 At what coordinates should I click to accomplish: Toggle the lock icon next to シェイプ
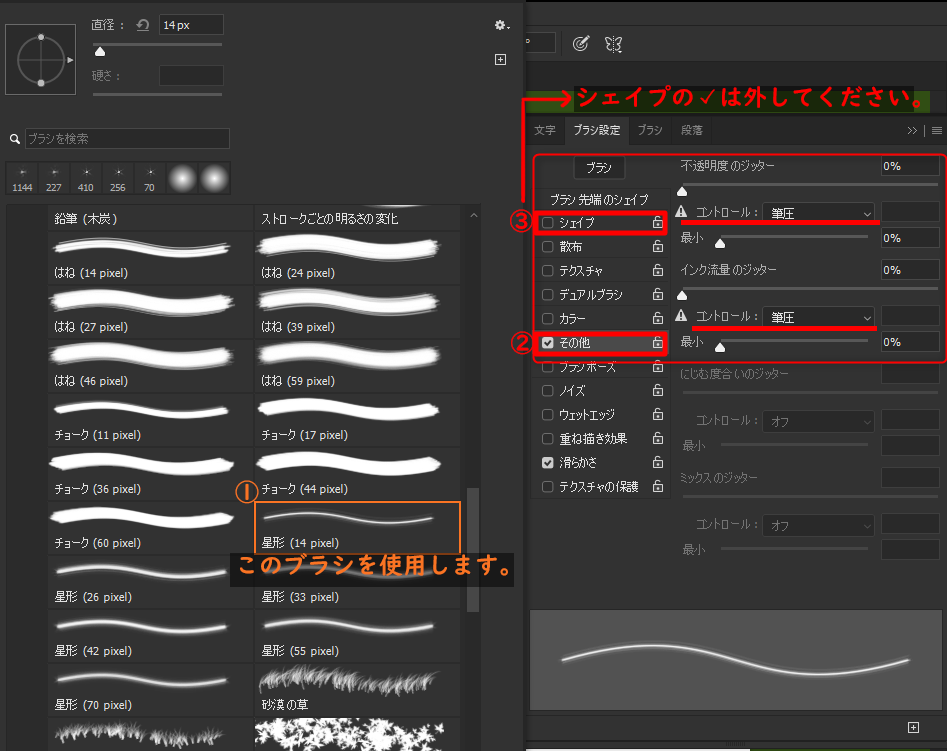tap(657, 223)
